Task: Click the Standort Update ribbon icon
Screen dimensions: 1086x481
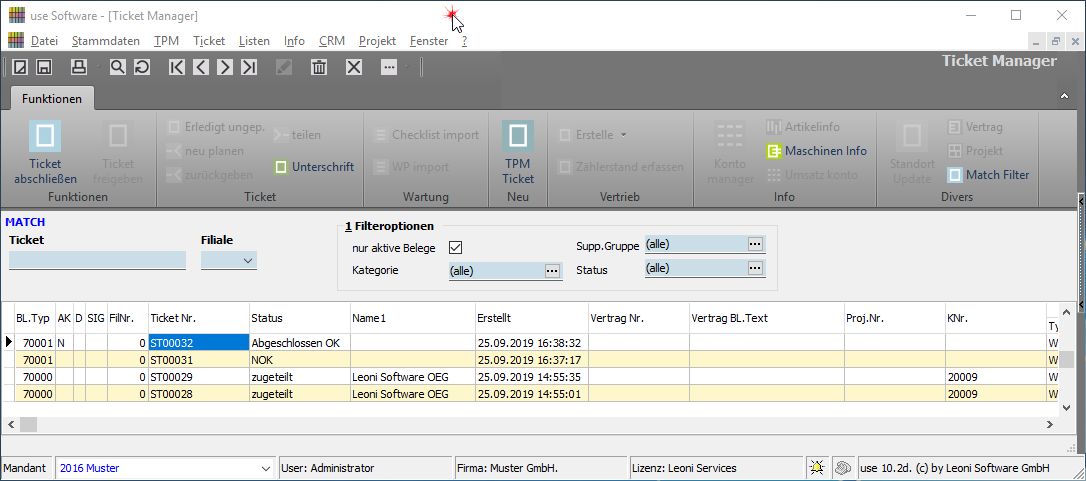Action: tap(911, 136)
